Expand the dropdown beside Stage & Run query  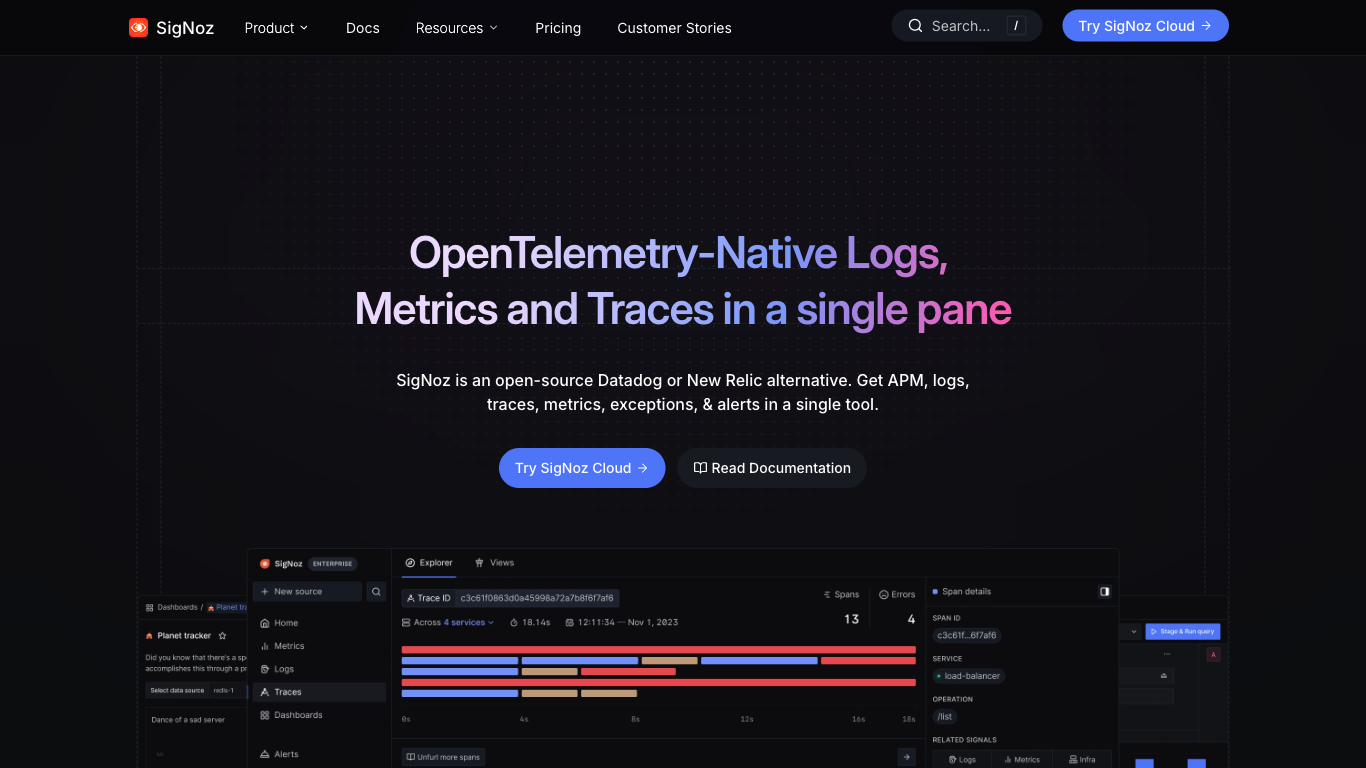pyautogui.click(x=1133, y=631)
